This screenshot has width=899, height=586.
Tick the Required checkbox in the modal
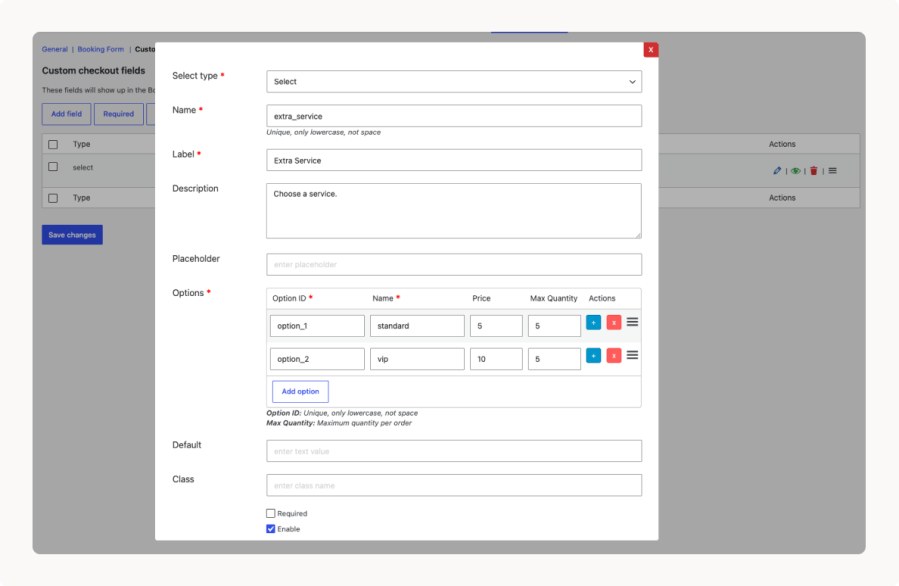pyautogui.click(x=271, y=513)
